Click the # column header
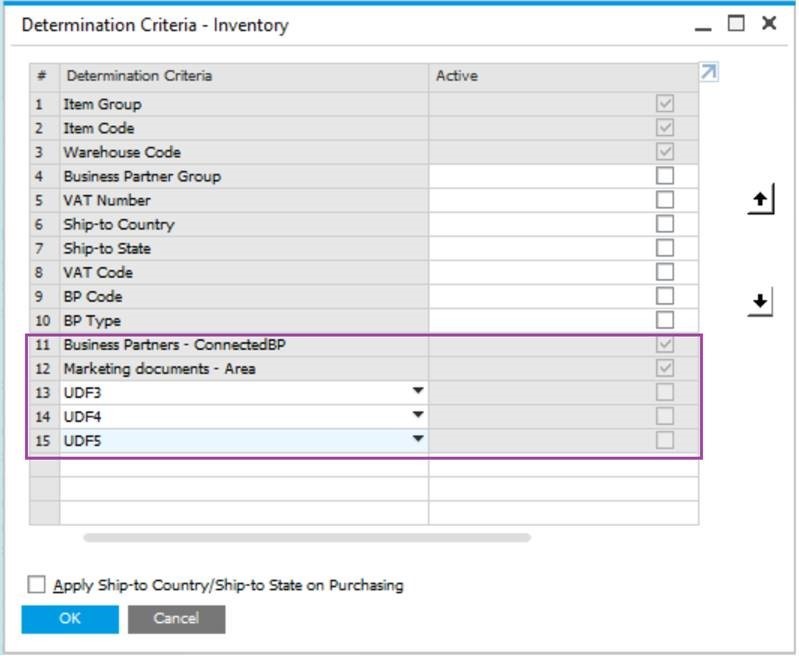The width and height of the screenshot is (799, 656). [45, 76]
